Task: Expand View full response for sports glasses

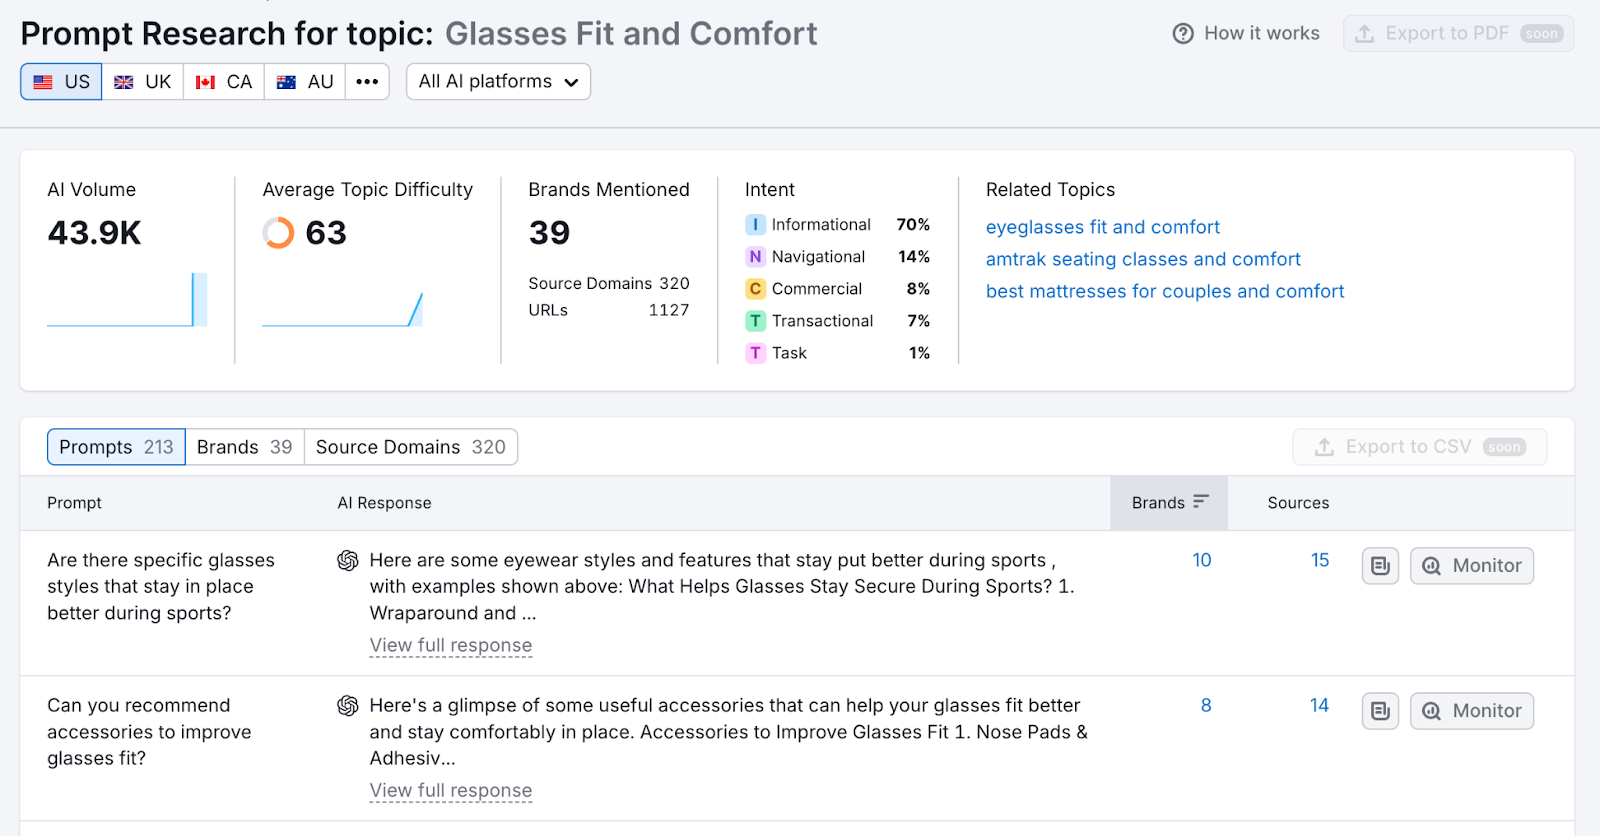Action: tap(450, 646)
